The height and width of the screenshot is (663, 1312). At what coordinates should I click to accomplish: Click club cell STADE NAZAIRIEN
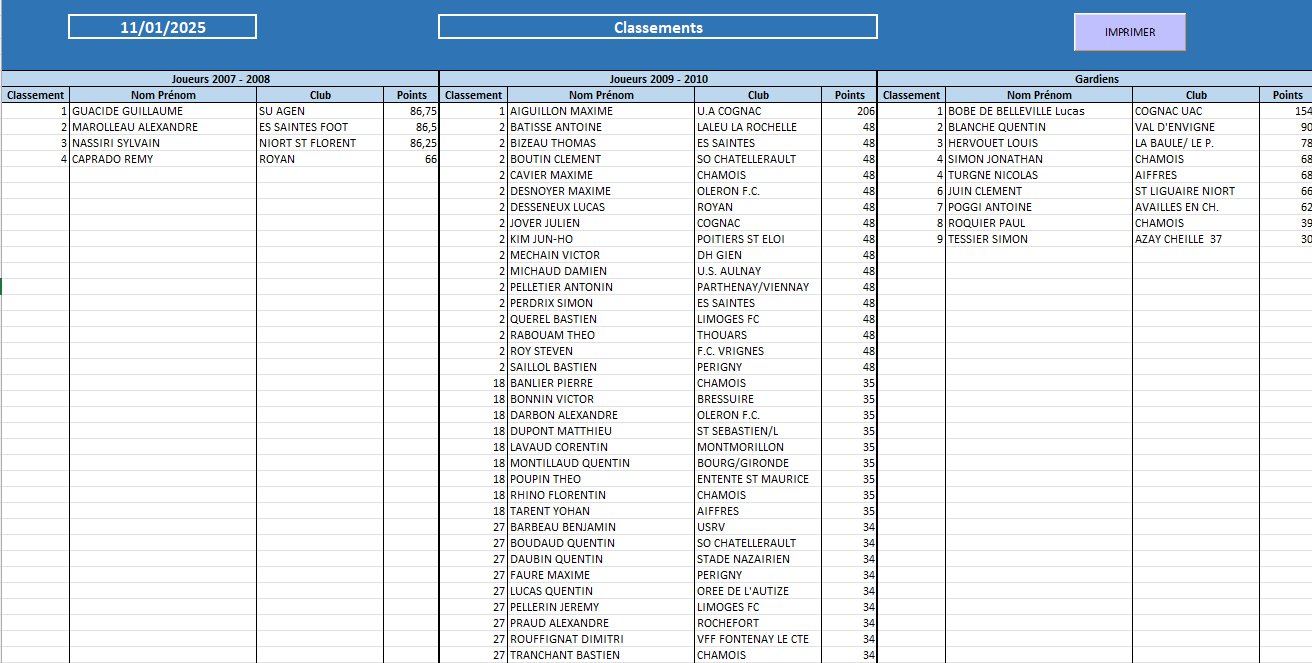(758, 559)
